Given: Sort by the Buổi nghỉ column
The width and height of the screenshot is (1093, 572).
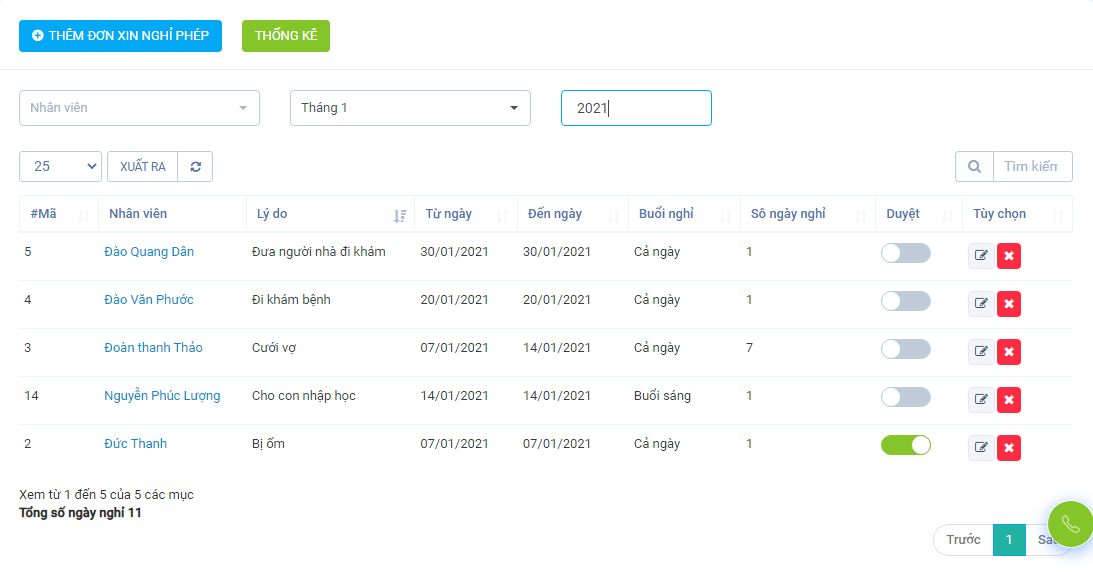Looking at the screenshot, I should 685,214.
